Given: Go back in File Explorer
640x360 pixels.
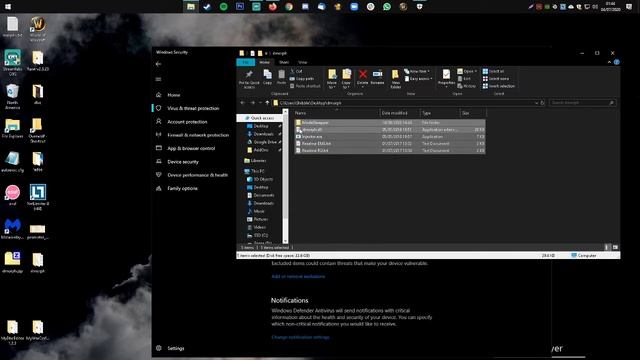Looking at the screenshot, I should click(x=243, y=103).
